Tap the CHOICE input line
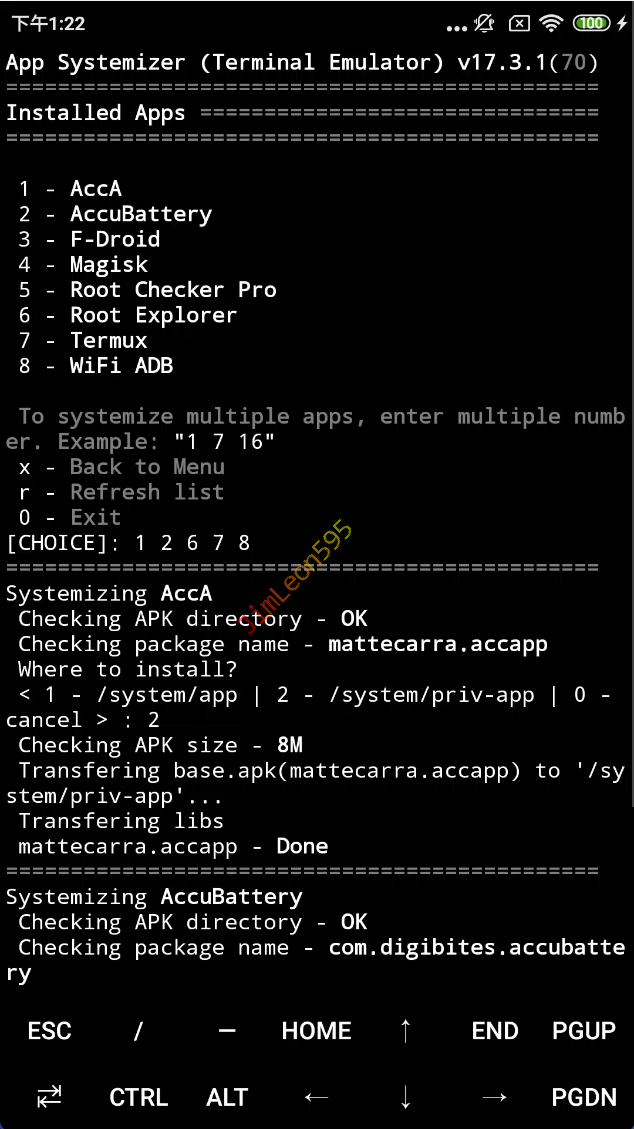Screen dimensions: 634x1129 click(128, 542)
